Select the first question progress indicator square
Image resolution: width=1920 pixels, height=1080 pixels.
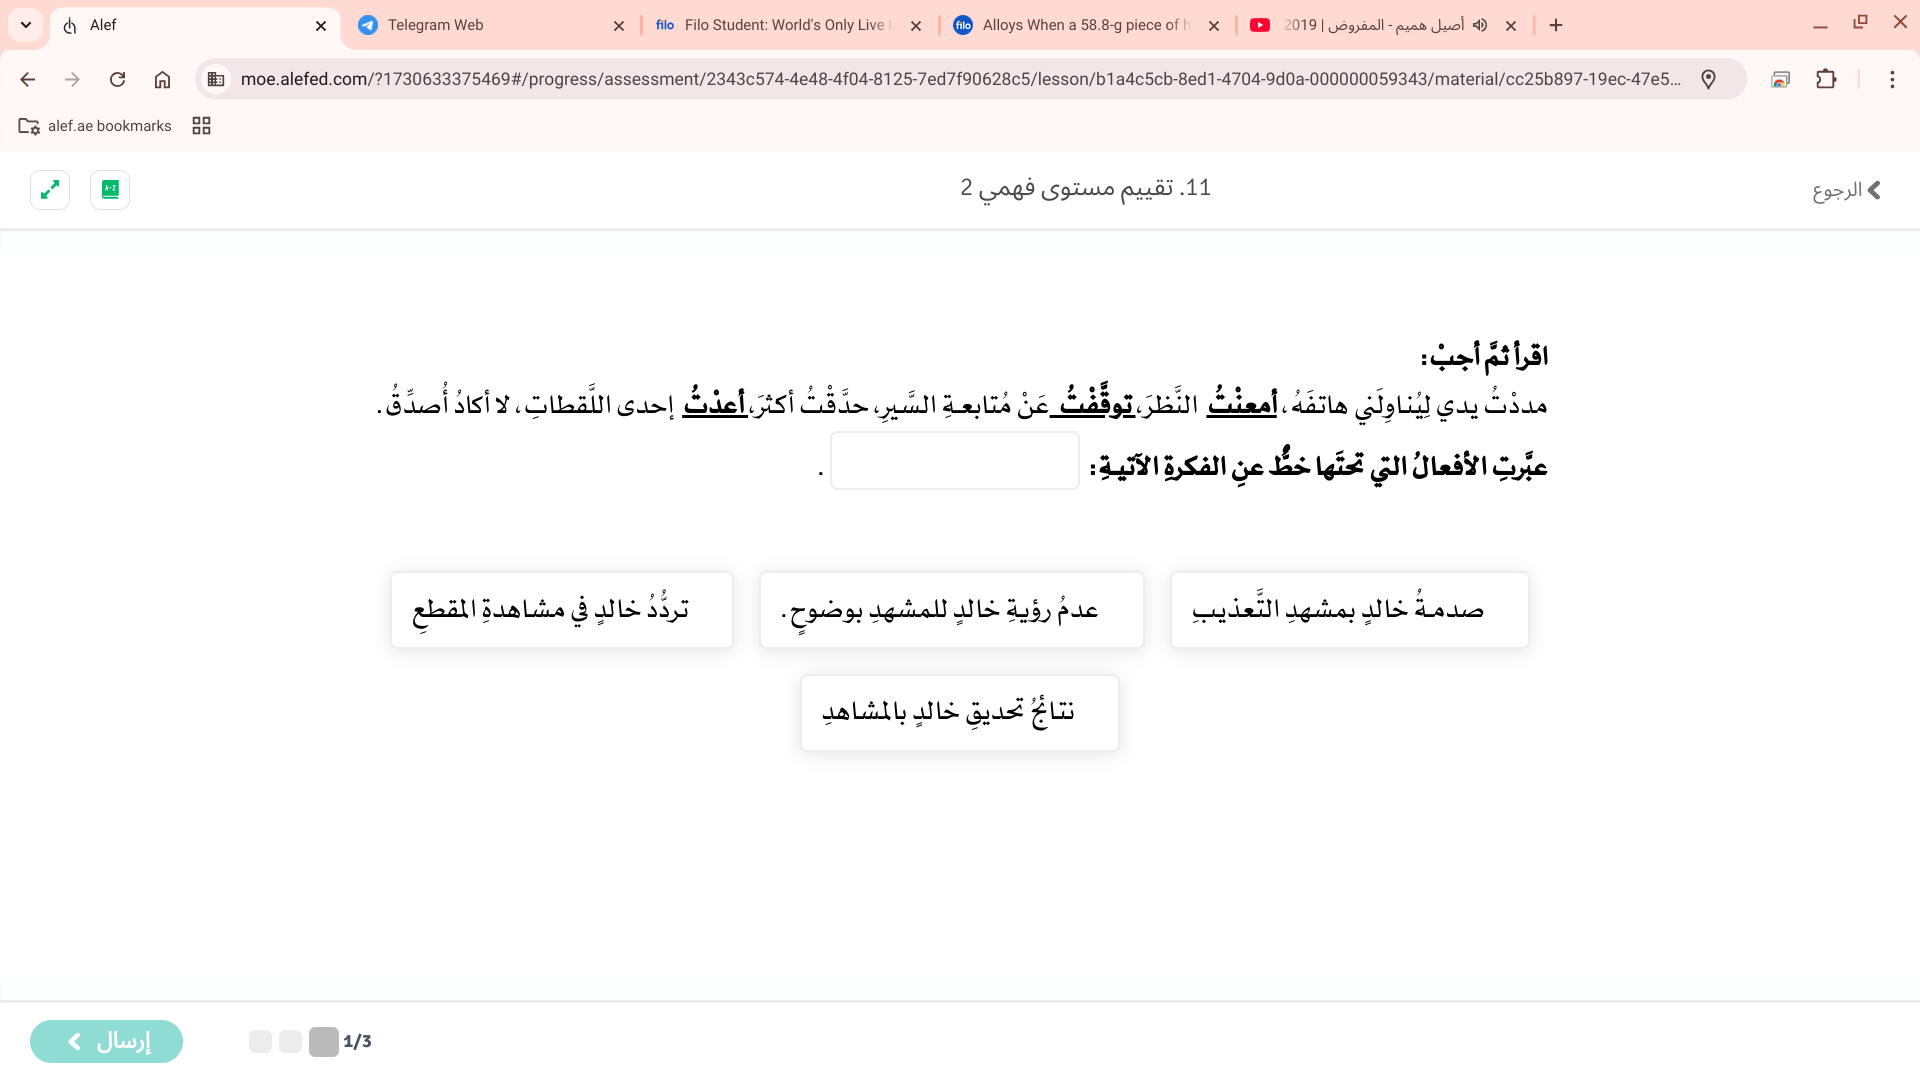pos(323,1041)
